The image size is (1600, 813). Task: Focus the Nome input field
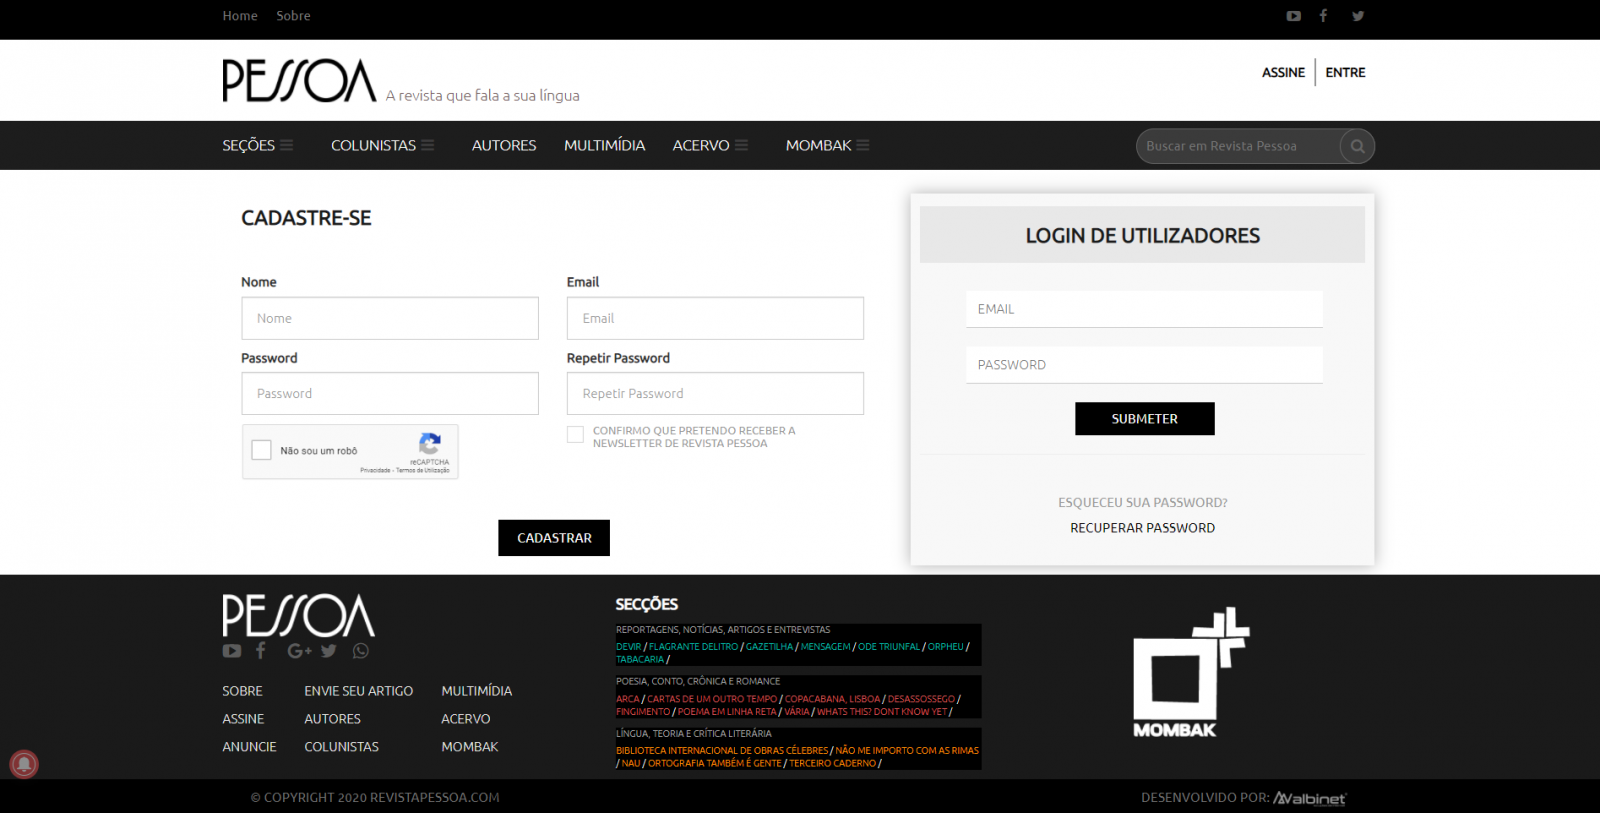coord(390,318)
